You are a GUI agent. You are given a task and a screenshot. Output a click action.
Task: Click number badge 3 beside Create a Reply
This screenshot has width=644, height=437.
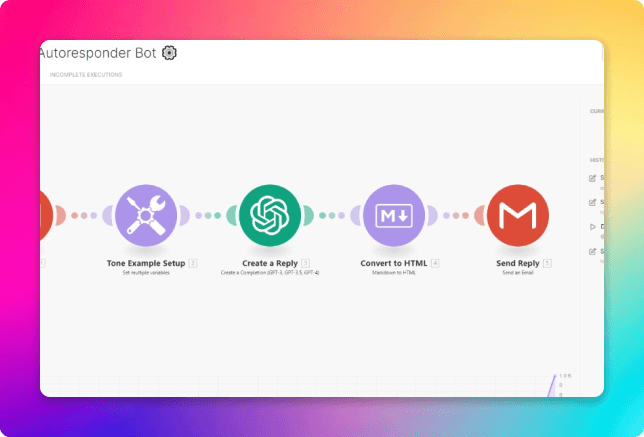(x=305, y=263)
